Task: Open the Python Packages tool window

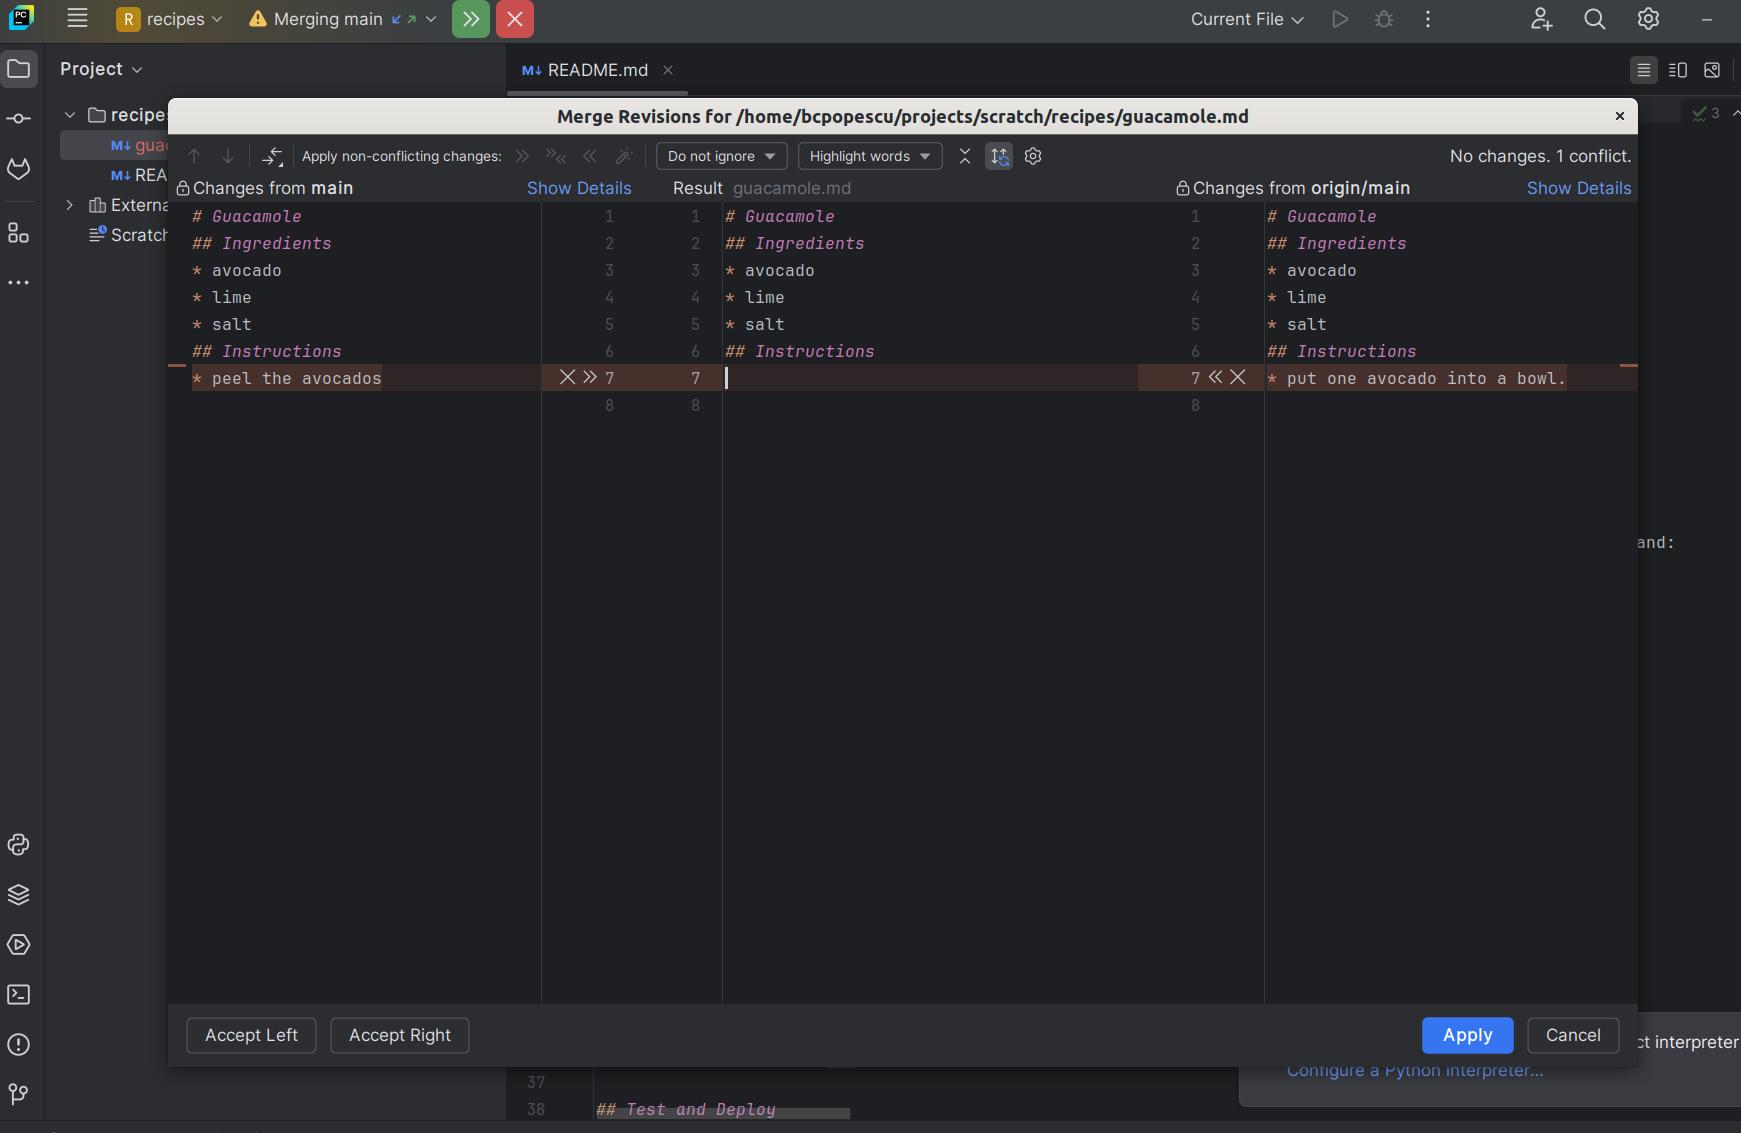Action: pyautogui.click(x=19, y=895)
